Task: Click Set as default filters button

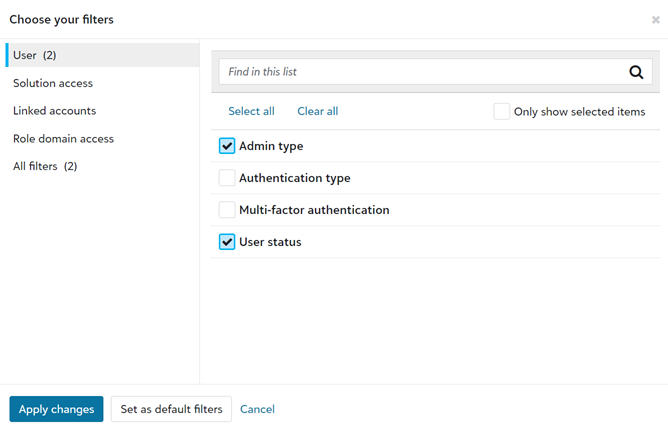Action: point(171,409)
